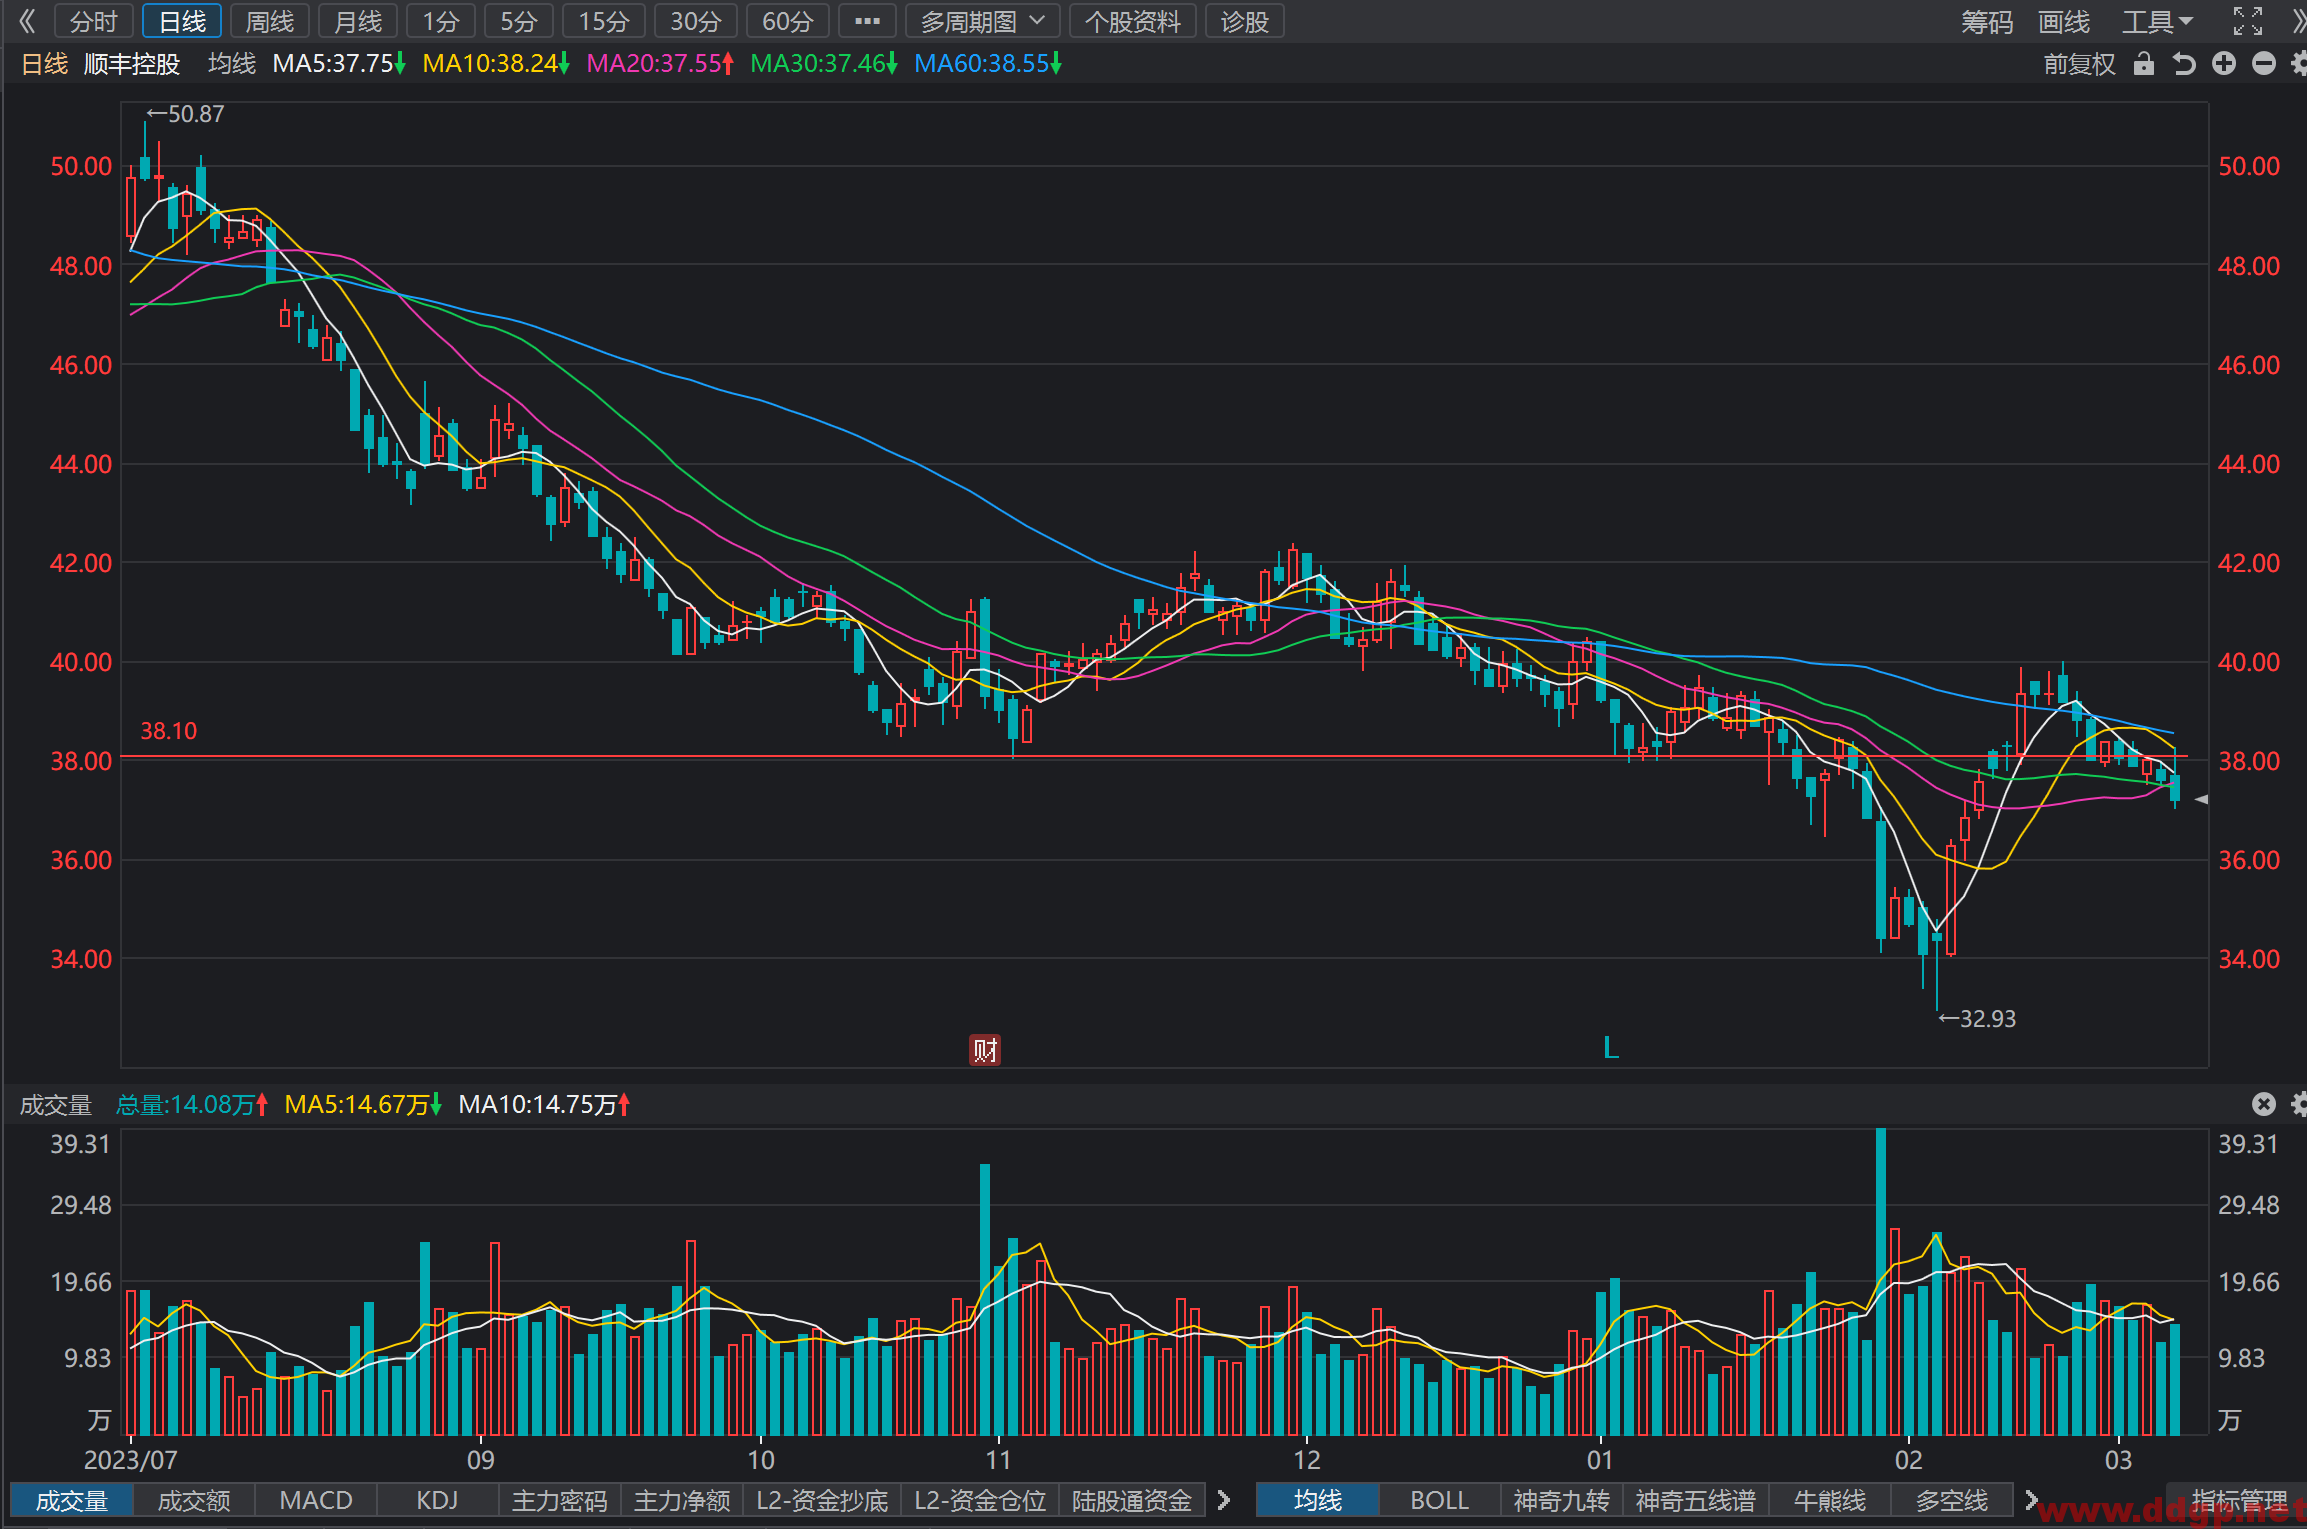Click the collapse-left double chevron icon
This screenshot has height=1529, width=2307.
click(x=27, y=21)
